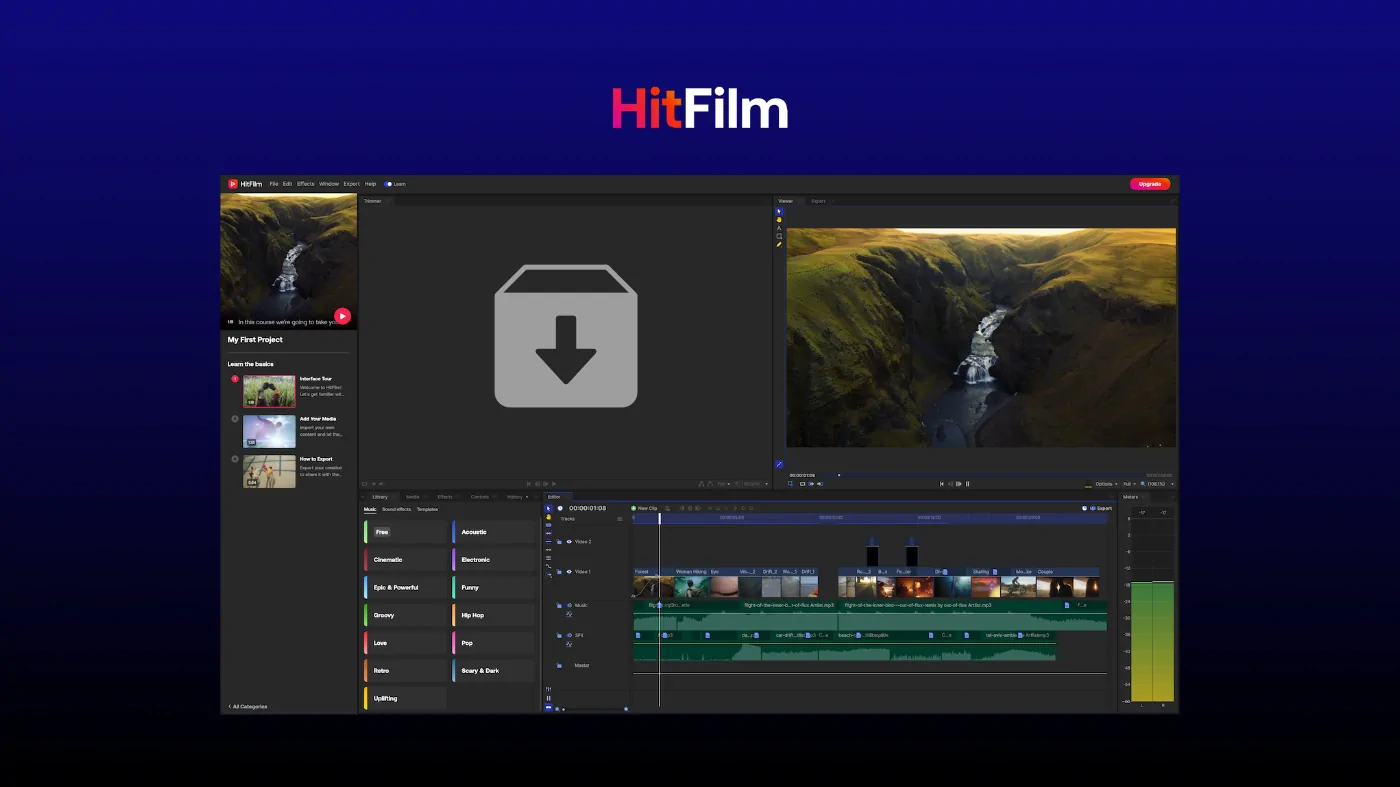Open the Edit menu
The width and height of the screenshot is (1400, 787).
(287, 184)
